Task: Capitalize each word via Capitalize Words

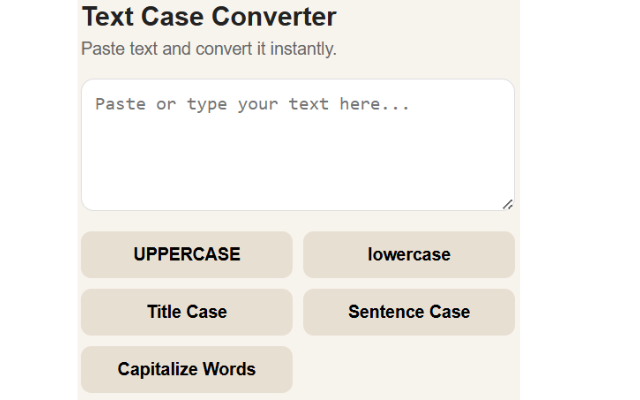Action: (187, 370)
